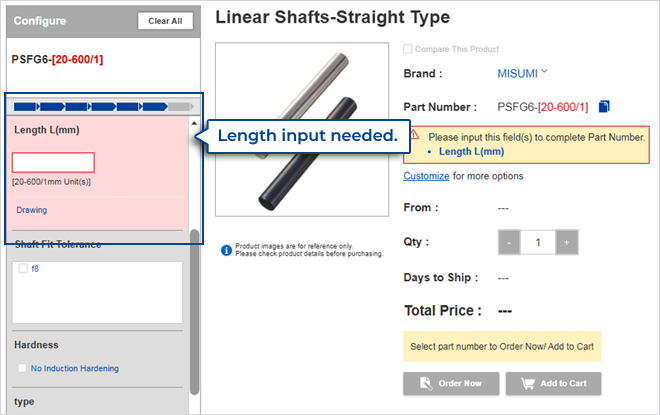Click the blue info icon under image
The height and width of the screenshot is (415, 660).
[226, 245]
